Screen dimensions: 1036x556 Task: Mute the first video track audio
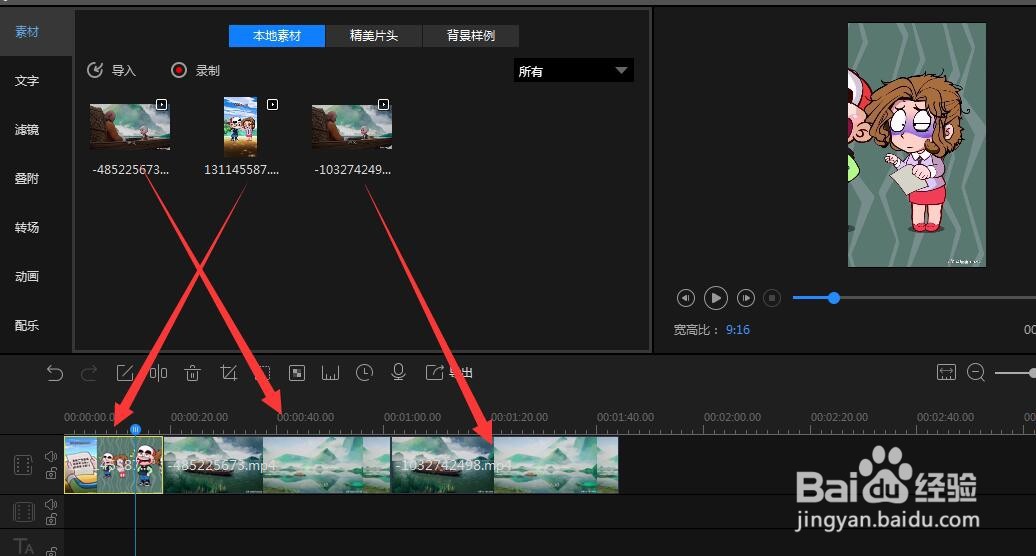tap(51, 456)
